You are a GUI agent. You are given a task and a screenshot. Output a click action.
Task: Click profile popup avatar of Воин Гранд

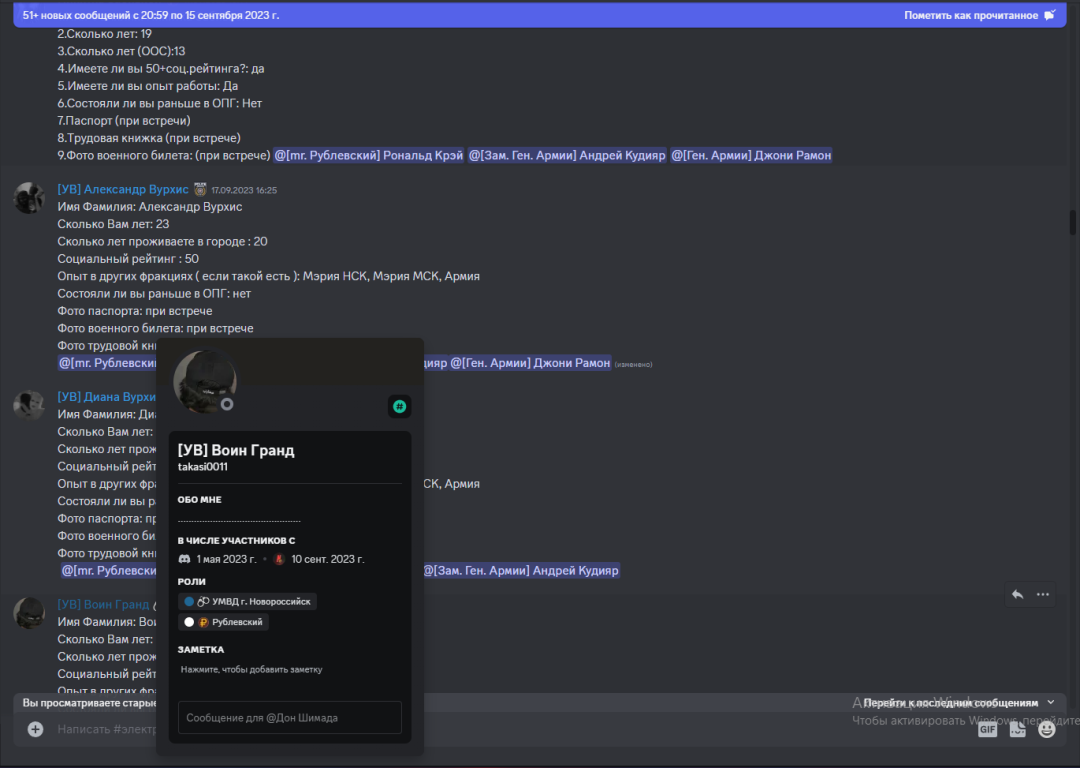point(205,381)
